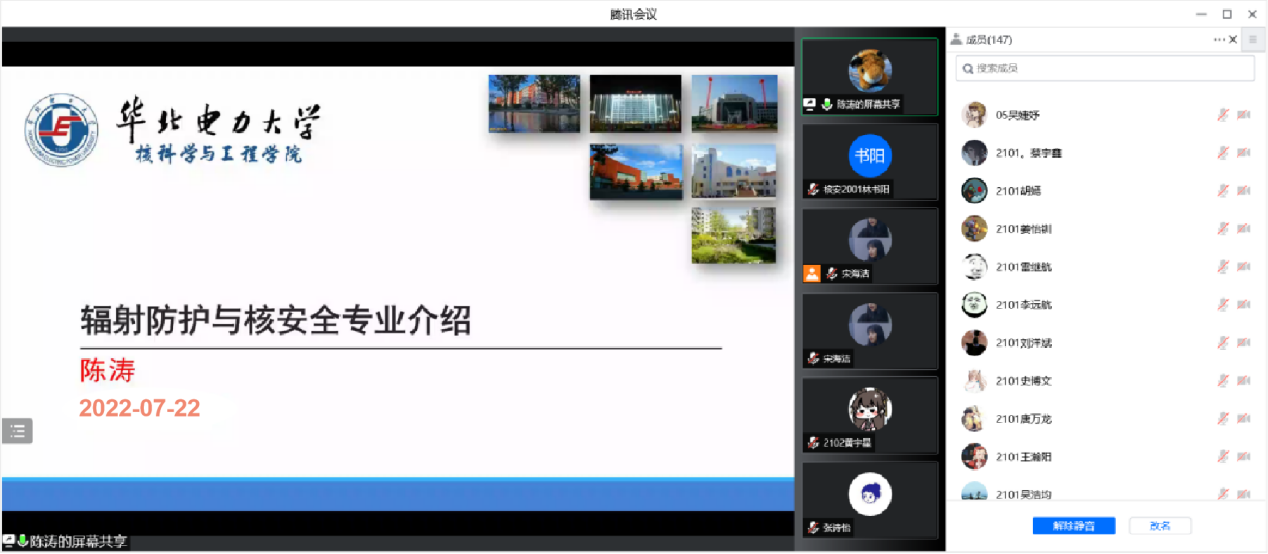The width and height of the screenshot is (1268, 554).
Task: Click the screen share icon in bottom-left label
Action: click(9, 541)
